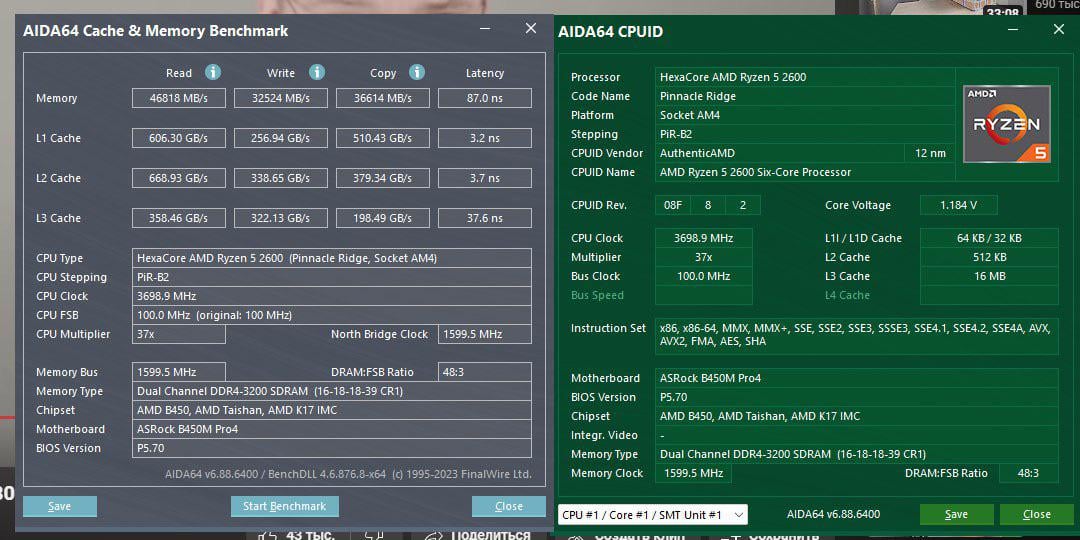Click the L2 Cache 512 KB value
This screenshot has height=540, width=1080.
coord(989,257)
